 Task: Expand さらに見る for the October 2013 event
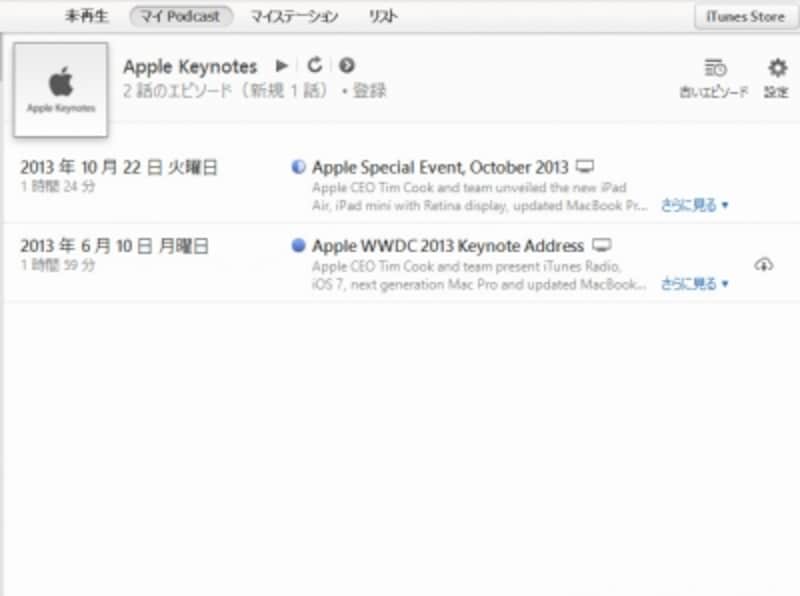pyautogui.click(x=694, y=205)
